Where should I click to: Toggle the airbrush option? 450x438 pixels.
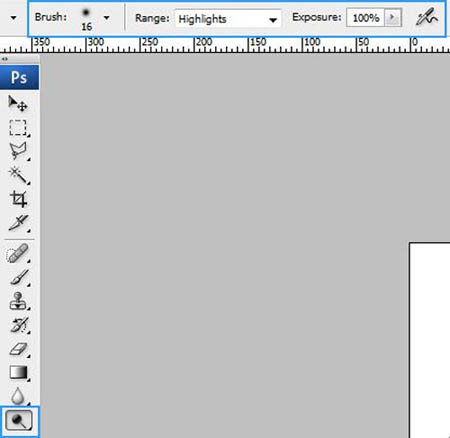pyautogui.click(x=427, y=17)
